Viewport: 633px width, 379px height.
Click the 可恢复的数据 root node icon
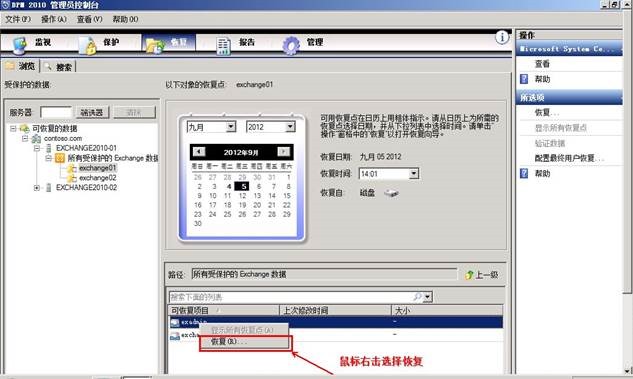coord(24,128)
